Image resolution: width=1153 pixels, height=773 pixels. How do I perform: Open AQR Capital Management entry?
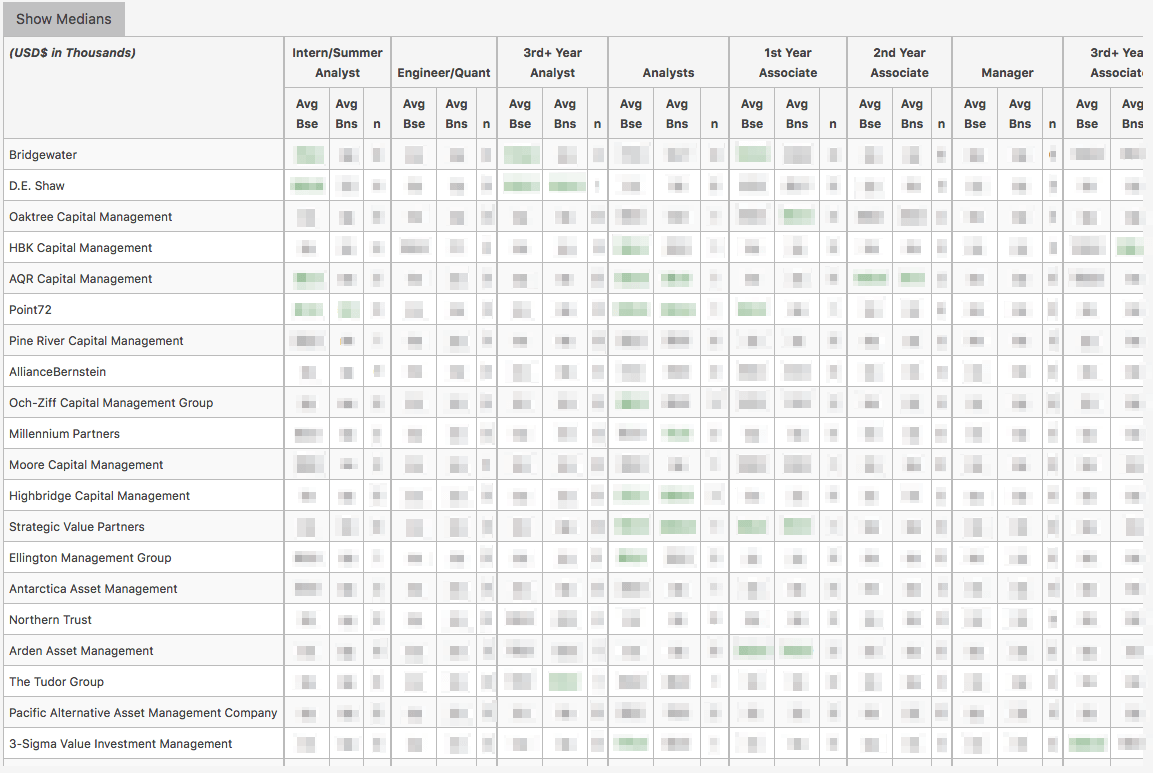pos(81,279)
